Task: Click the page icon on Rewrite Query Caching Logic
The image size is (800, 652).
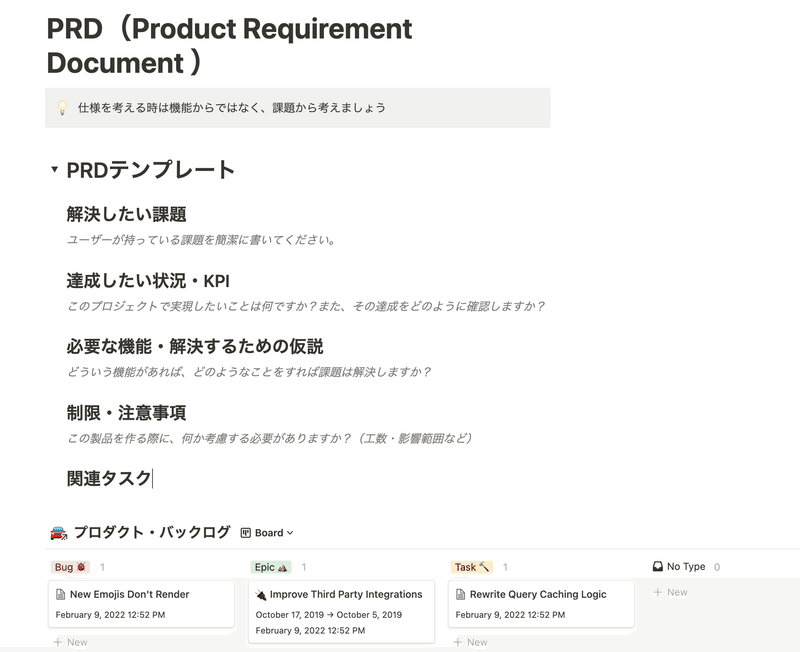Action: pos(460,594)
